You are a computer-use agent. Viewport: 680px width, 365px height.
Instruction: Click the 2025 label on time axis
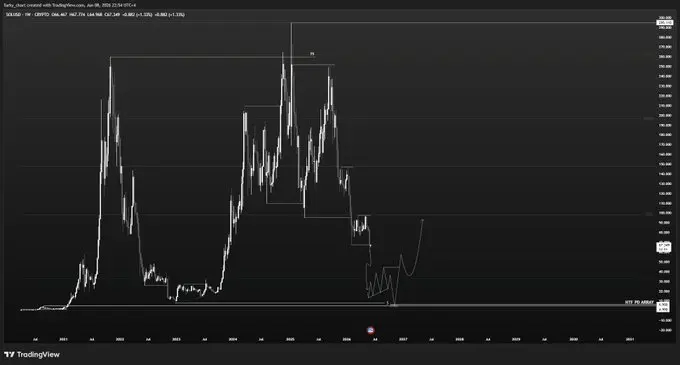(x=290, y=339)
